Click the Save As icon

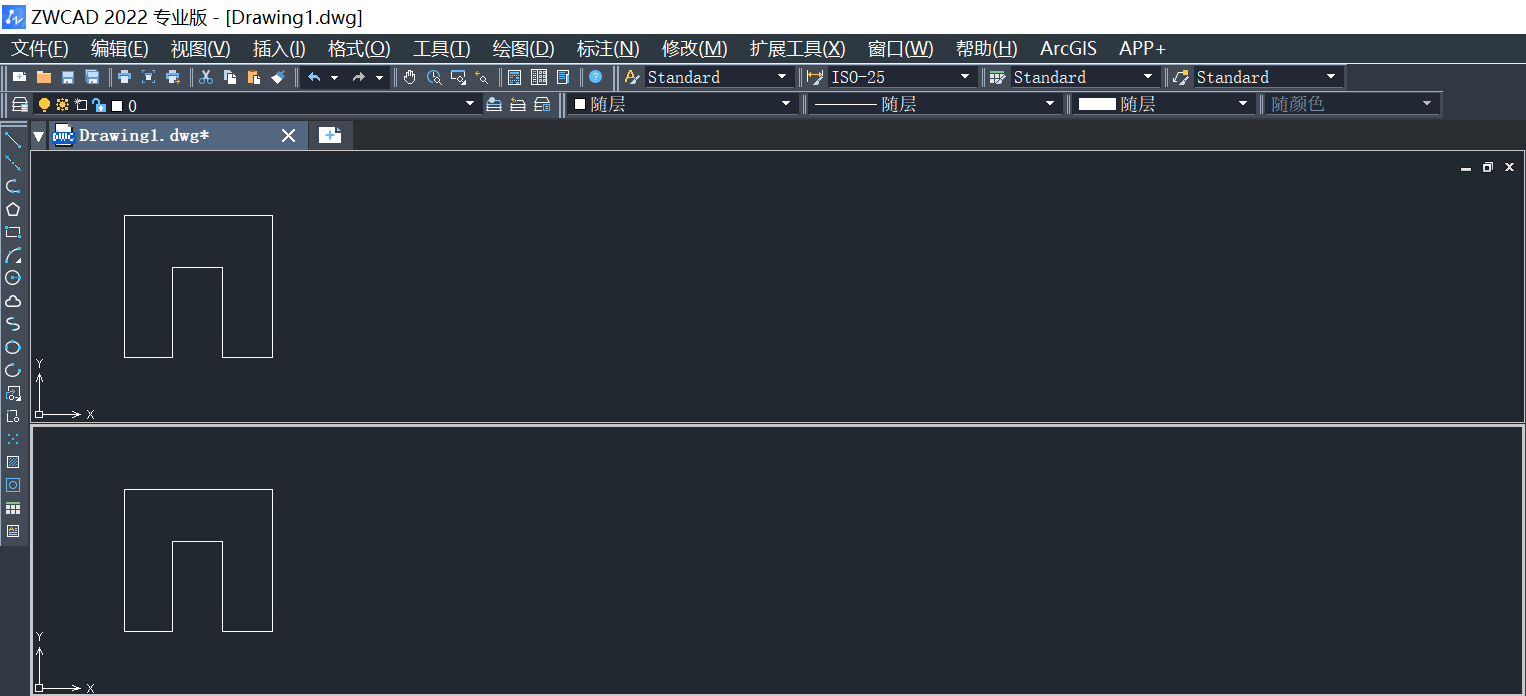pyautogui.click(x=92, y=77)
